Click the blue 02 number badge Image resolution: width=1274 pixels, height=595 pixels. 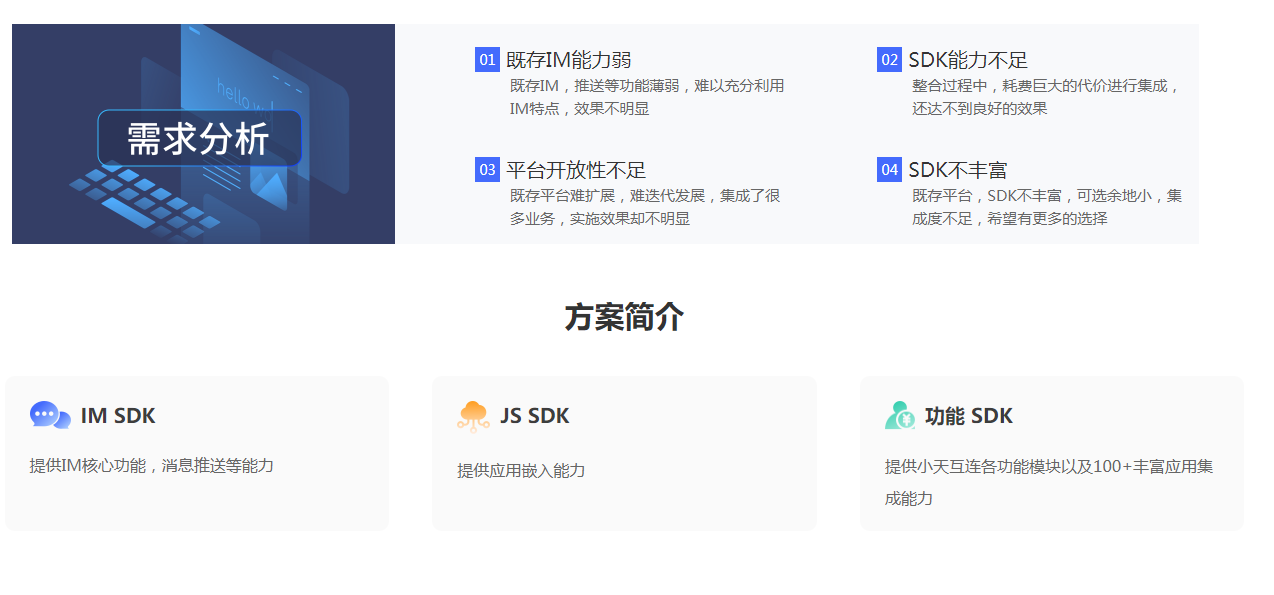pyautogui.click(x=889, y=60)
